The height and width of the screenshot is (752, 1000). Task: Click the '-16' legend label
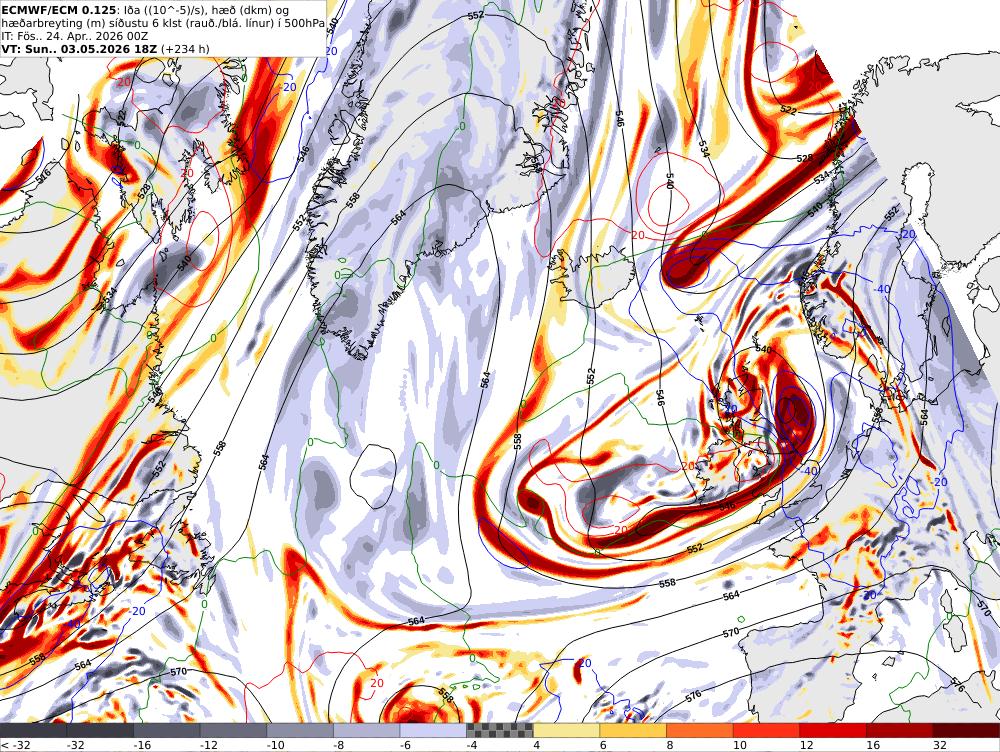[142, 745]
